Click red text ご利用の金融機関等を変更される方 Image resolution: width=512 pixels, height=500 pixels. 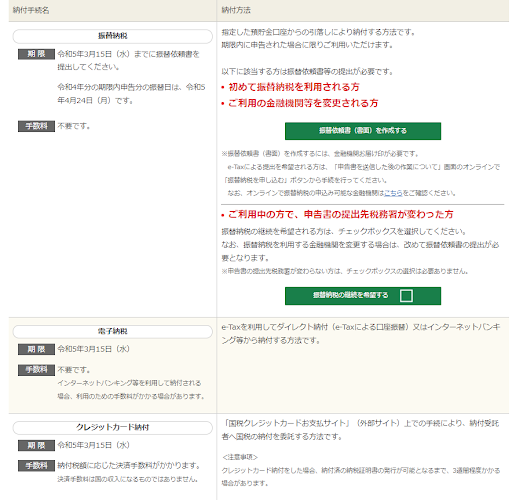click(303, 103)
